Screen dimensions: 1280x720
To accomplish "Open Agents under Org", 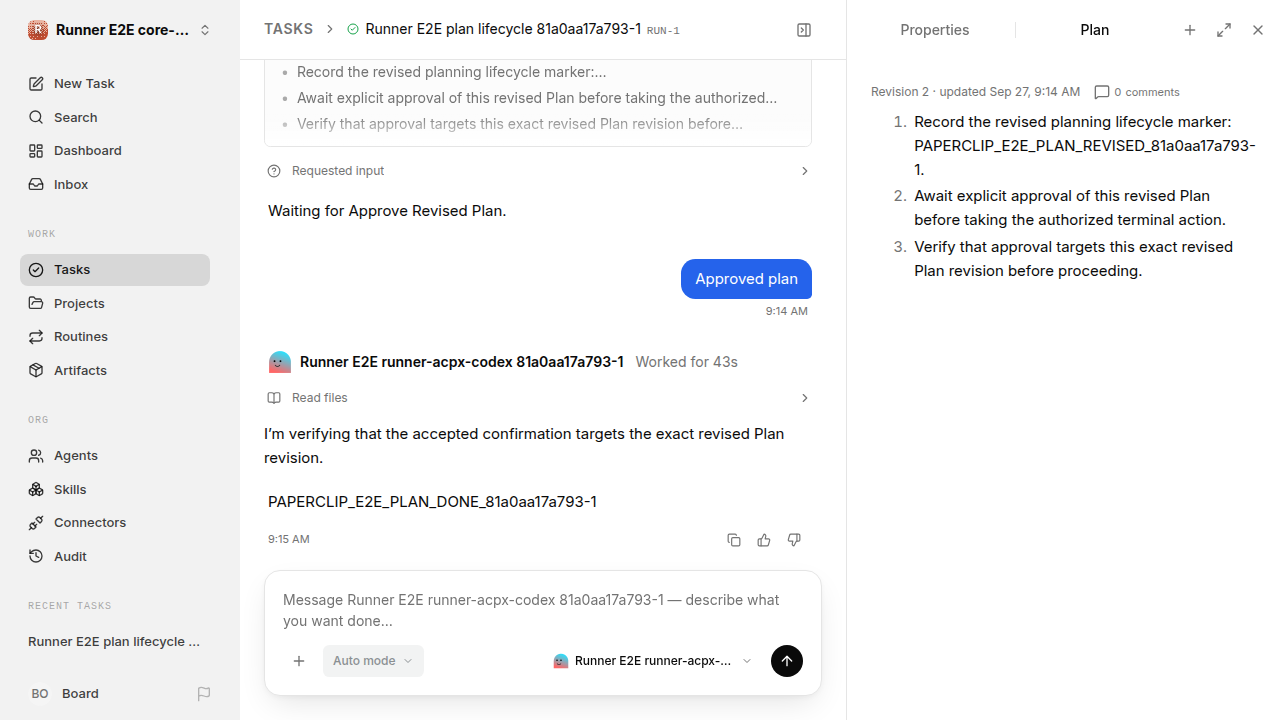I will click(x=115, y=456).
